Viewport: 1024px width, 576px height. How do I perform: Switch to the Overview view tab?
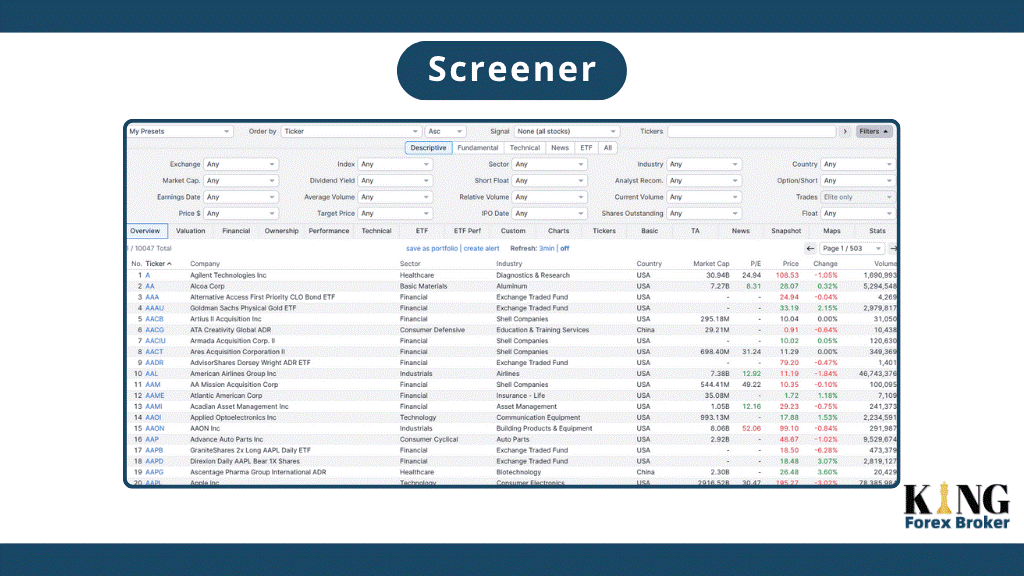click(x=146, y=231)
